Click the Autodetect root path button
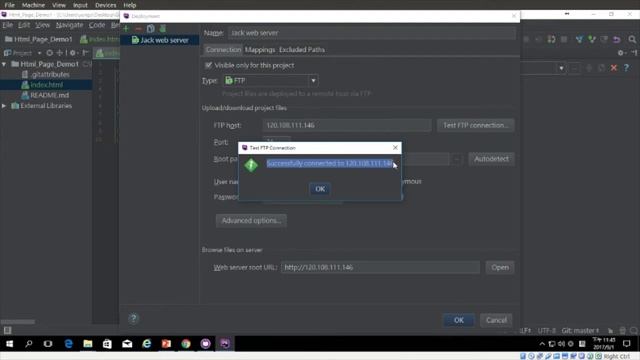 click(x=491, y=159)
